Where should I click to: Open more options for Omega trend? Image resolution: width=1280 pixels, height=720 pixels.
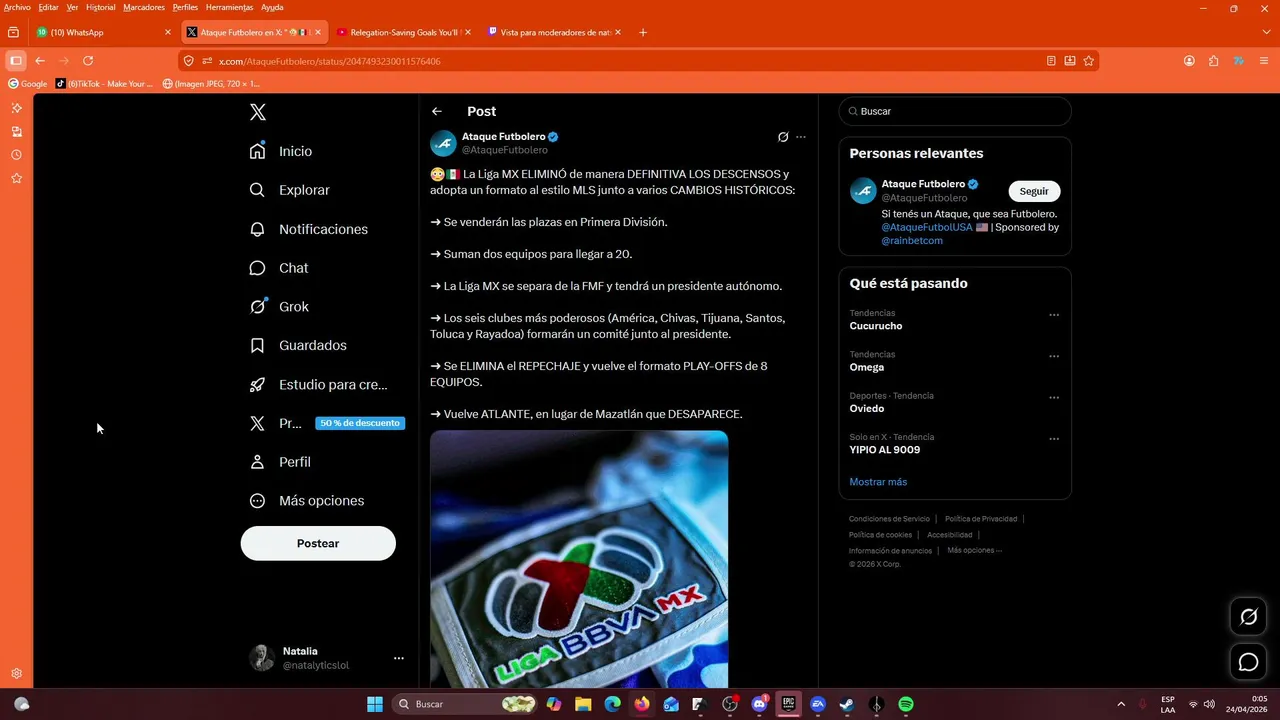click(x=1054, y=356)
